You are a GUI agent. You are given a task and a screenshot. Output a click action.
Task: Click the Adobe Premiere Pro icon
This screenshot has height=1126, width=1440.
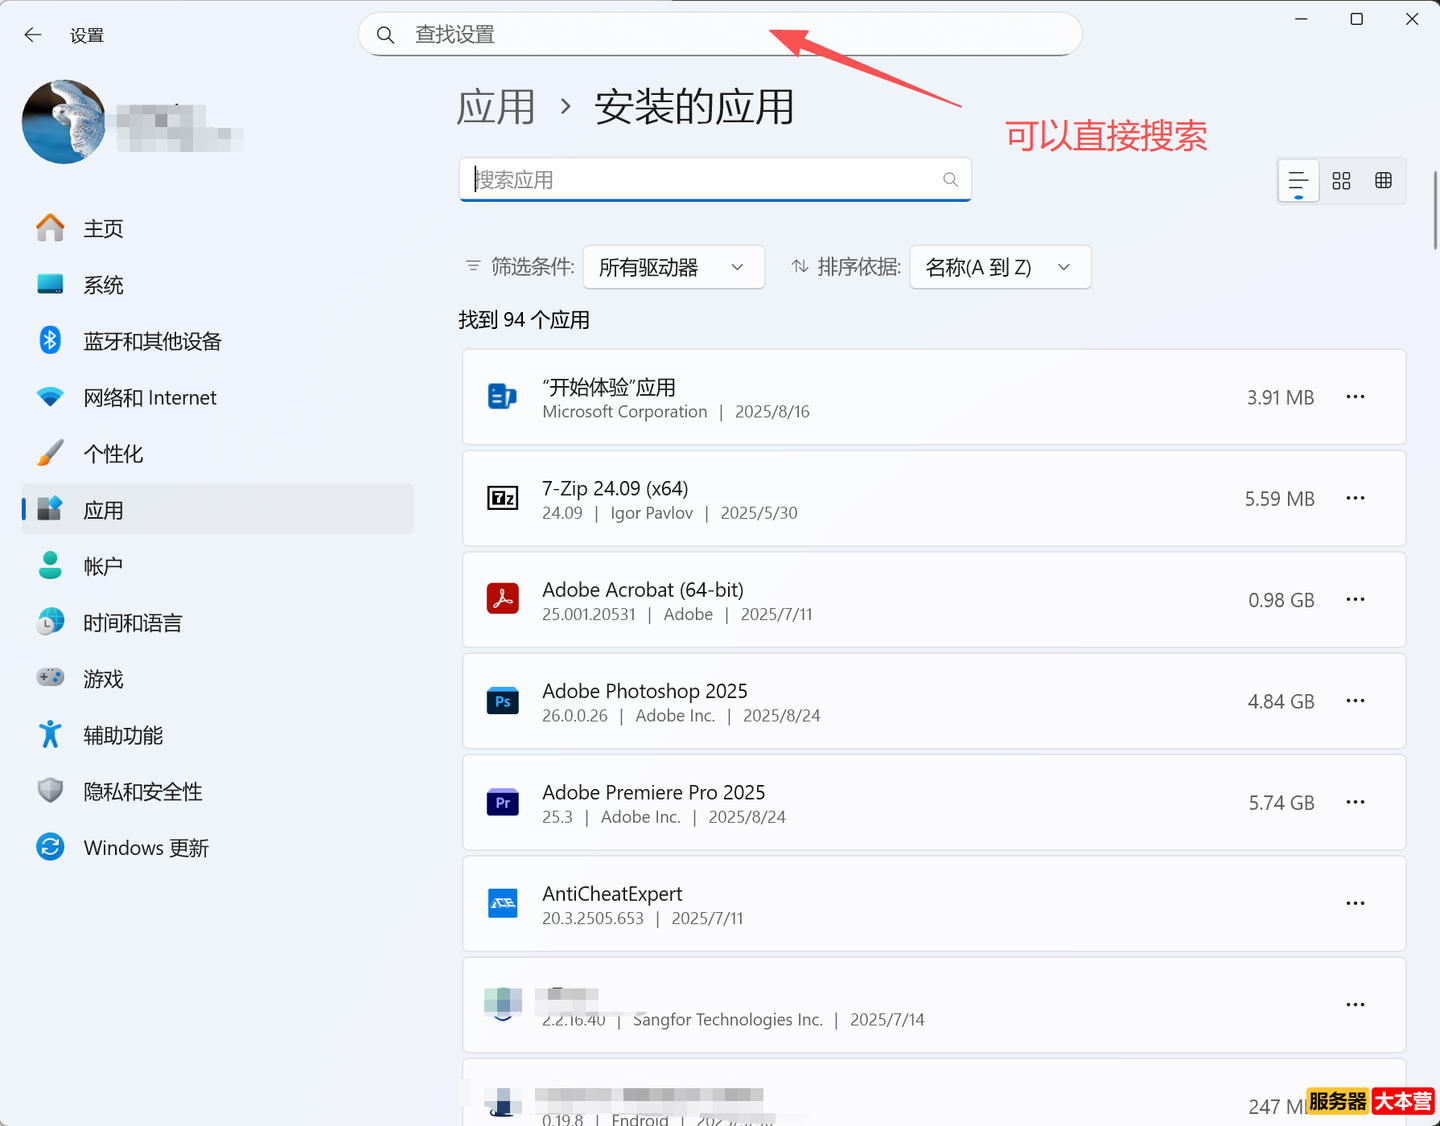(503, 802)
